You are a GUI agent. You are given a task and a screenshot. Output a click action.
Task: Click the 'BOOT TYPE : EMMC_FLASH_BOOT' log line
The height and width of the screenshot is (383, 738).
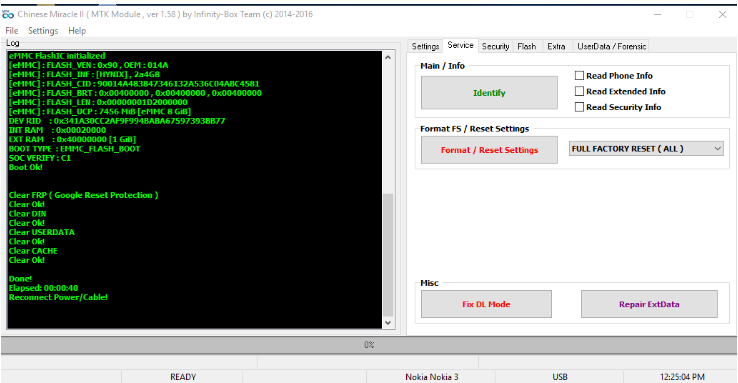pos(74,149)
